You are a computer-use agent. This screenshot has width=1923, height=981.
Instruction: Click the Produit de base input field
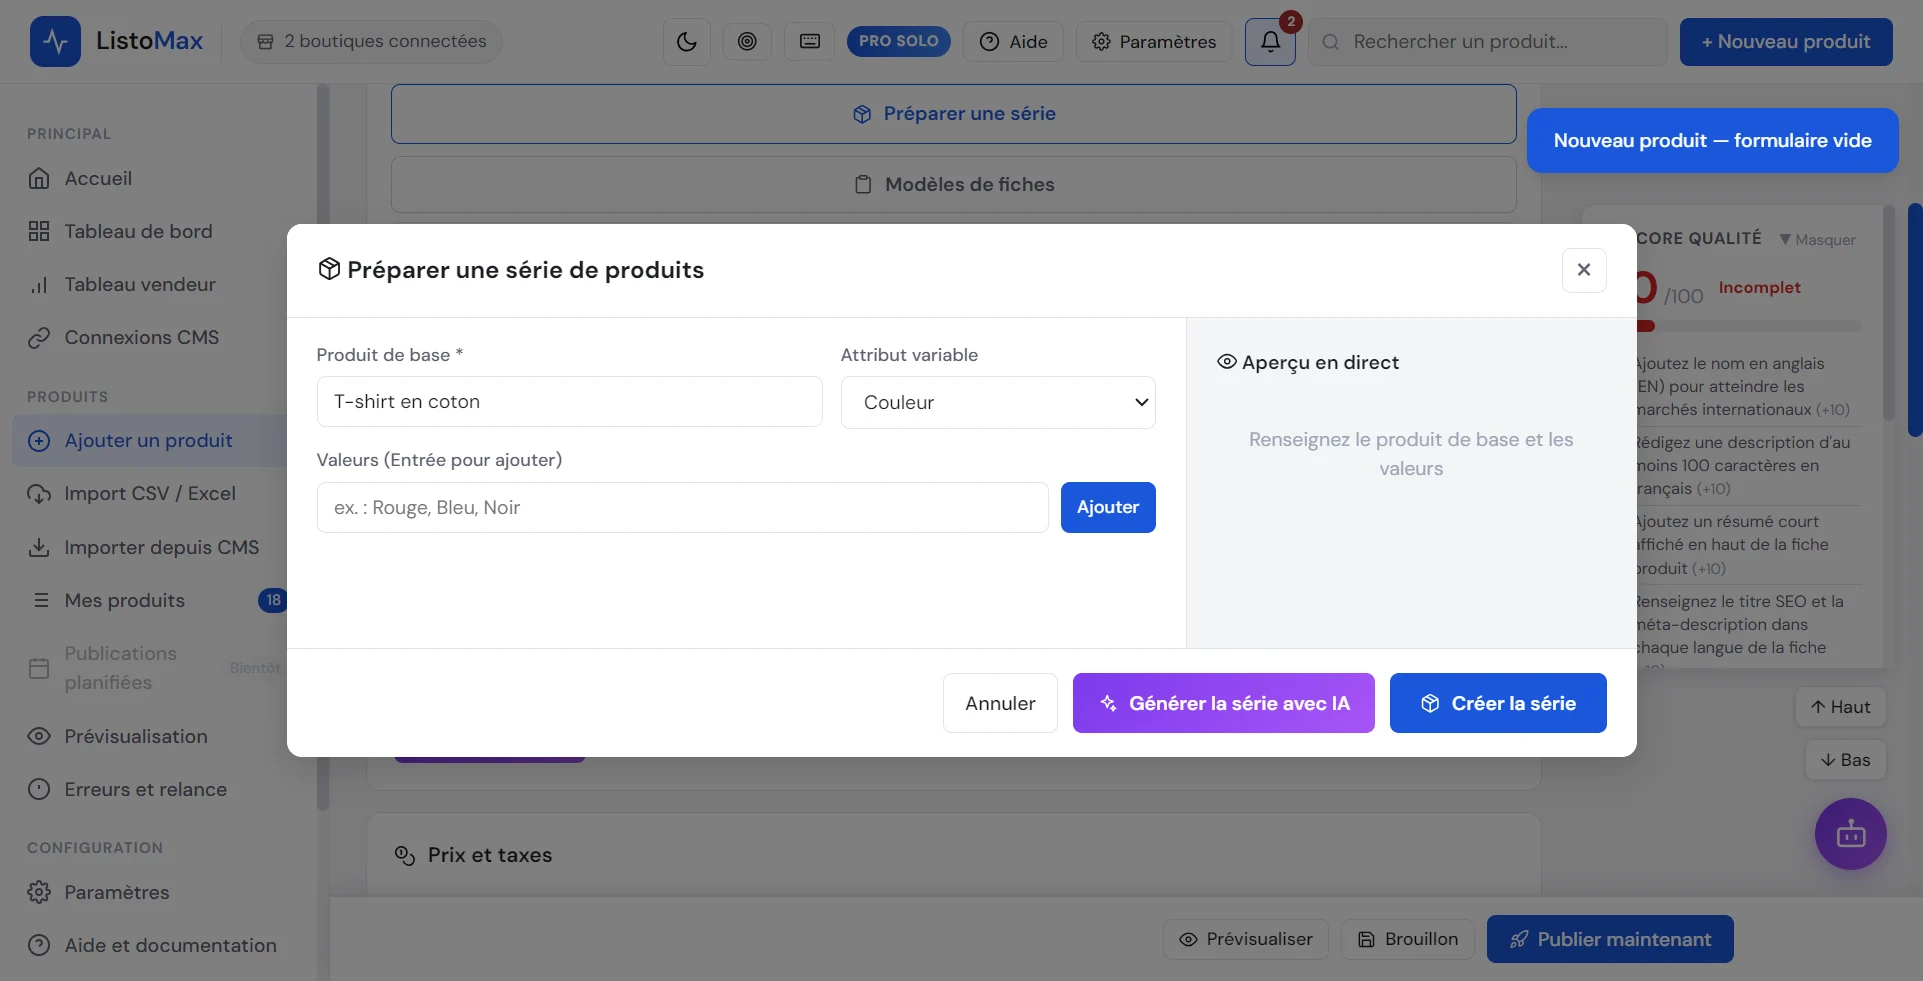pos(569,401)
